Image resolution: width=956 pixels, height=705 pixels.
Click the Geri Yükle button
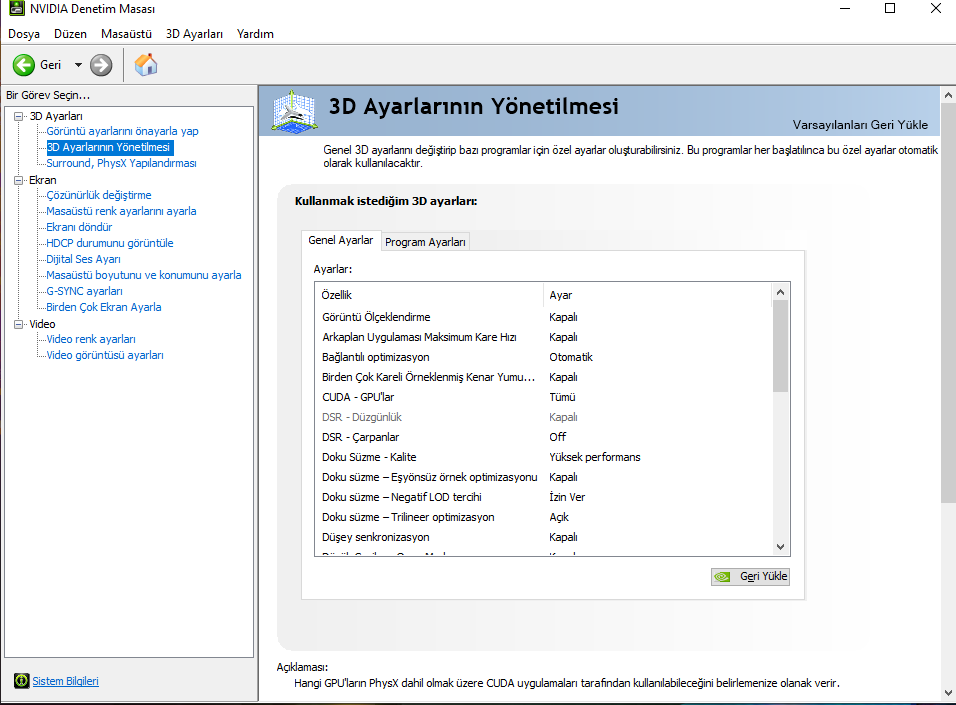coord(750,576)
